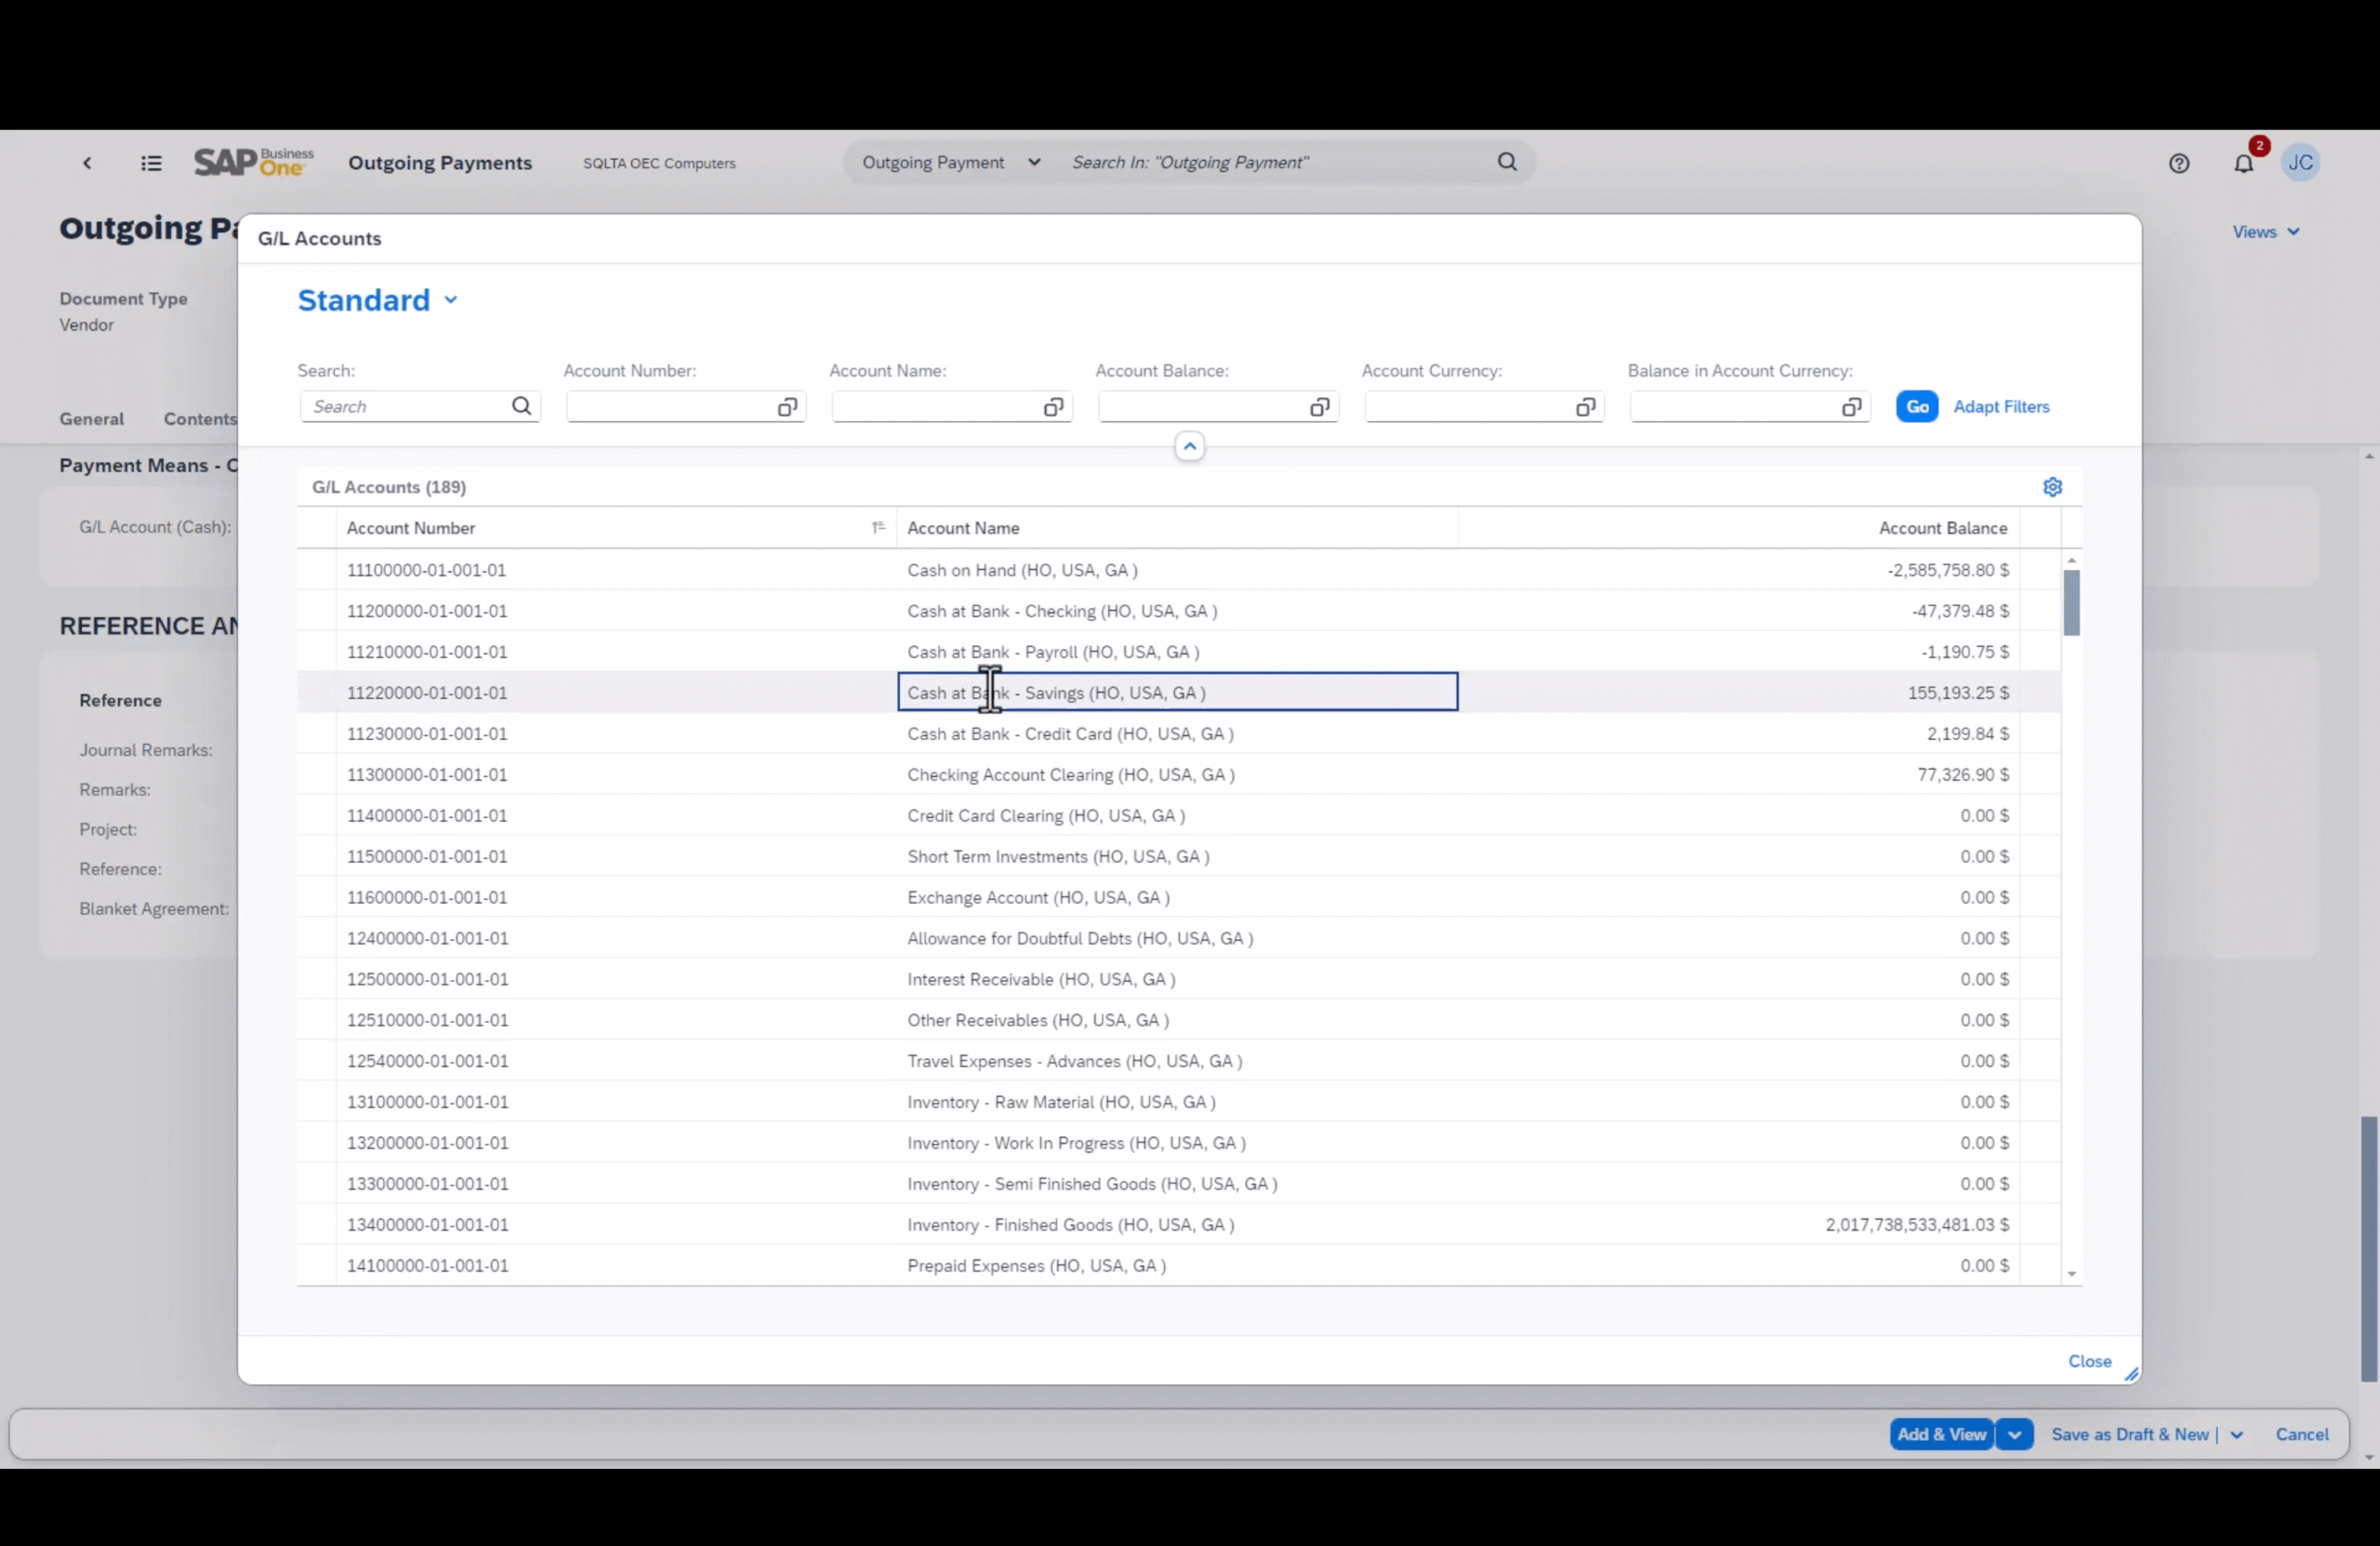
Task: Open the main menu list icon
Action: [151, 163]
